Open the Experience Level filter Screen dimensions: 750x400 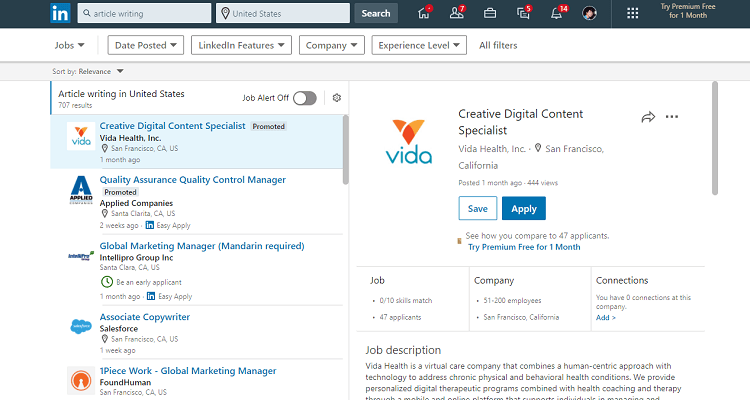(419, 45)
